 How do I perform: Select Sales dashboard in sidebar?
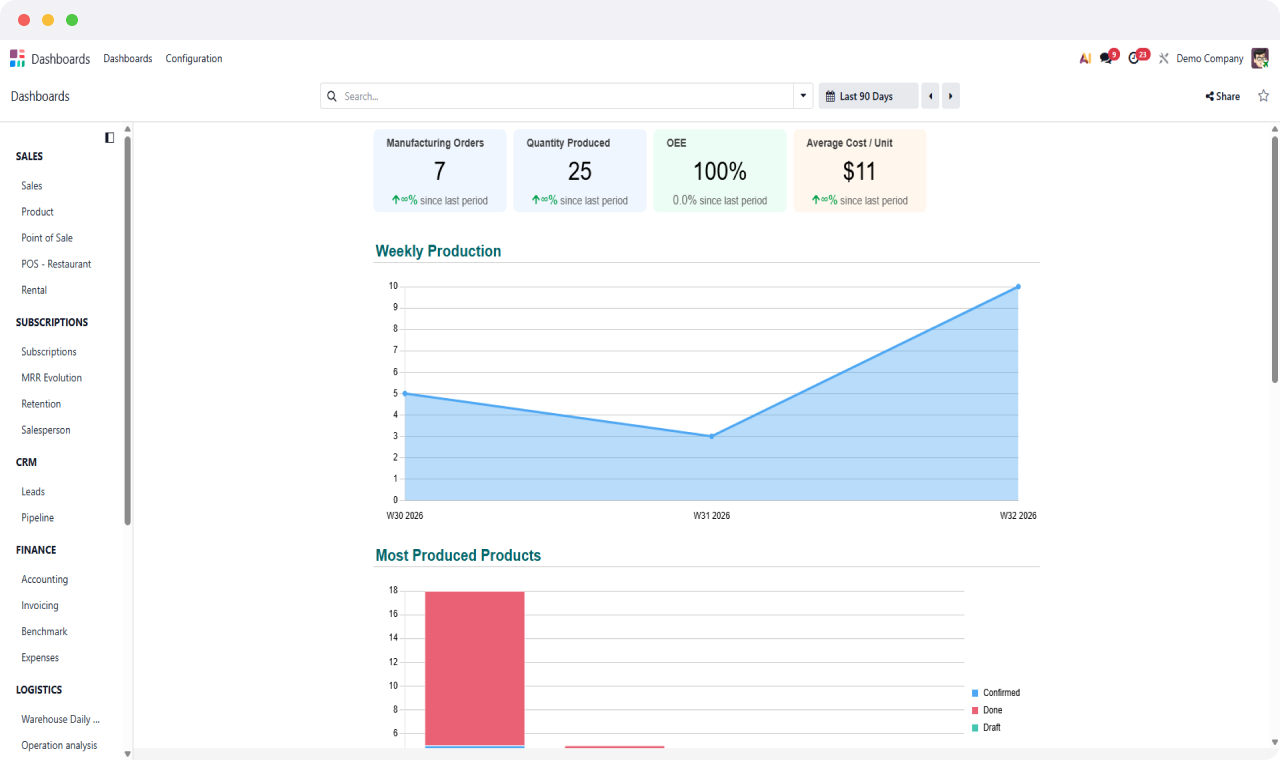pos(32,186)
